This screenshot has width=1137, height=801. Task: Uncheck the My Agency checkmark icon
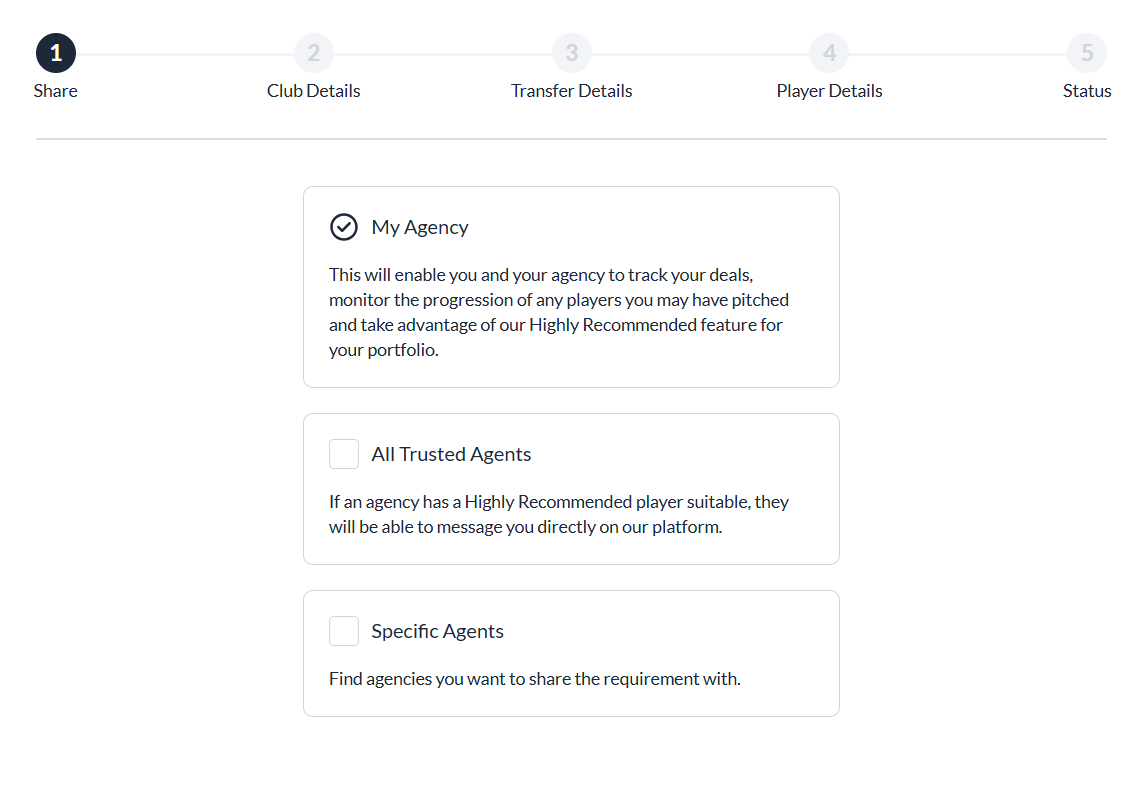[x=344, y=227]
